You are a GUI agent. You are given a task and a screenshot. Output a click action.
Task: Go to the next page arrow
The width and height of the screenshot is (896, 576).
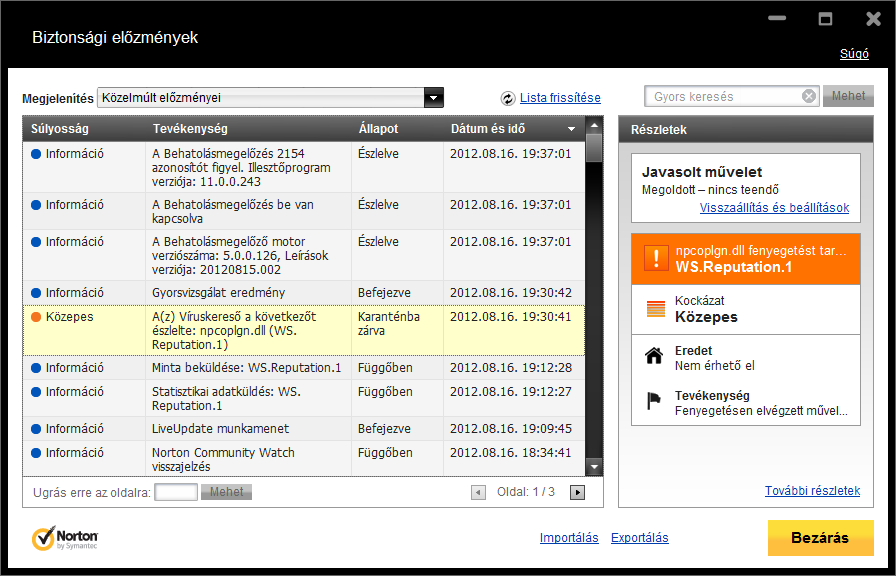click(578, 492)
